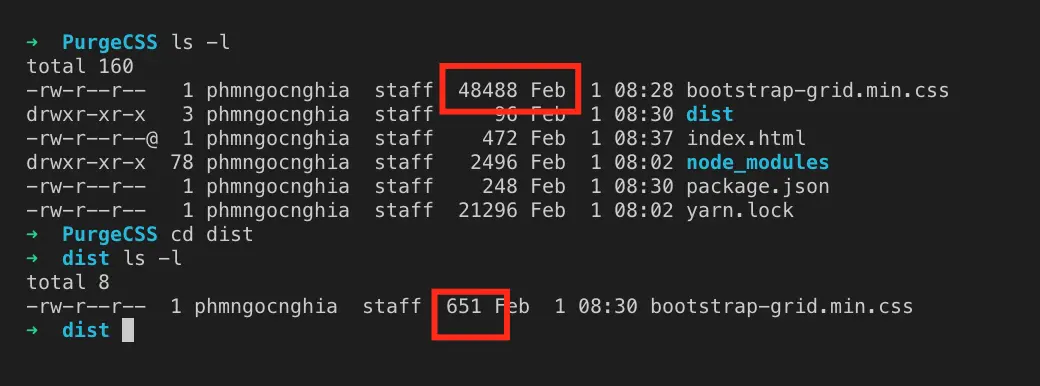Image resolution: width=1040 pixels, height=386 pixels.
Task: Select the blue 'dist' directory name in listing
Action: point(710,114)
